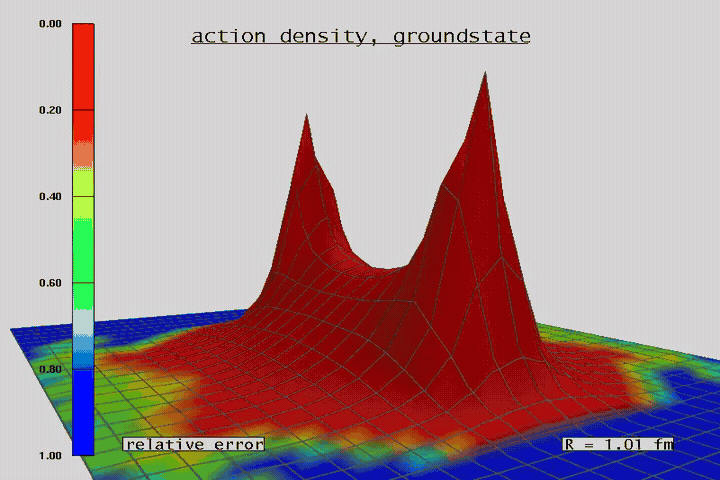The image size is (720, 480).
Task: Click the 'R = 1.01 fm' label box
Action: point(617,443)
